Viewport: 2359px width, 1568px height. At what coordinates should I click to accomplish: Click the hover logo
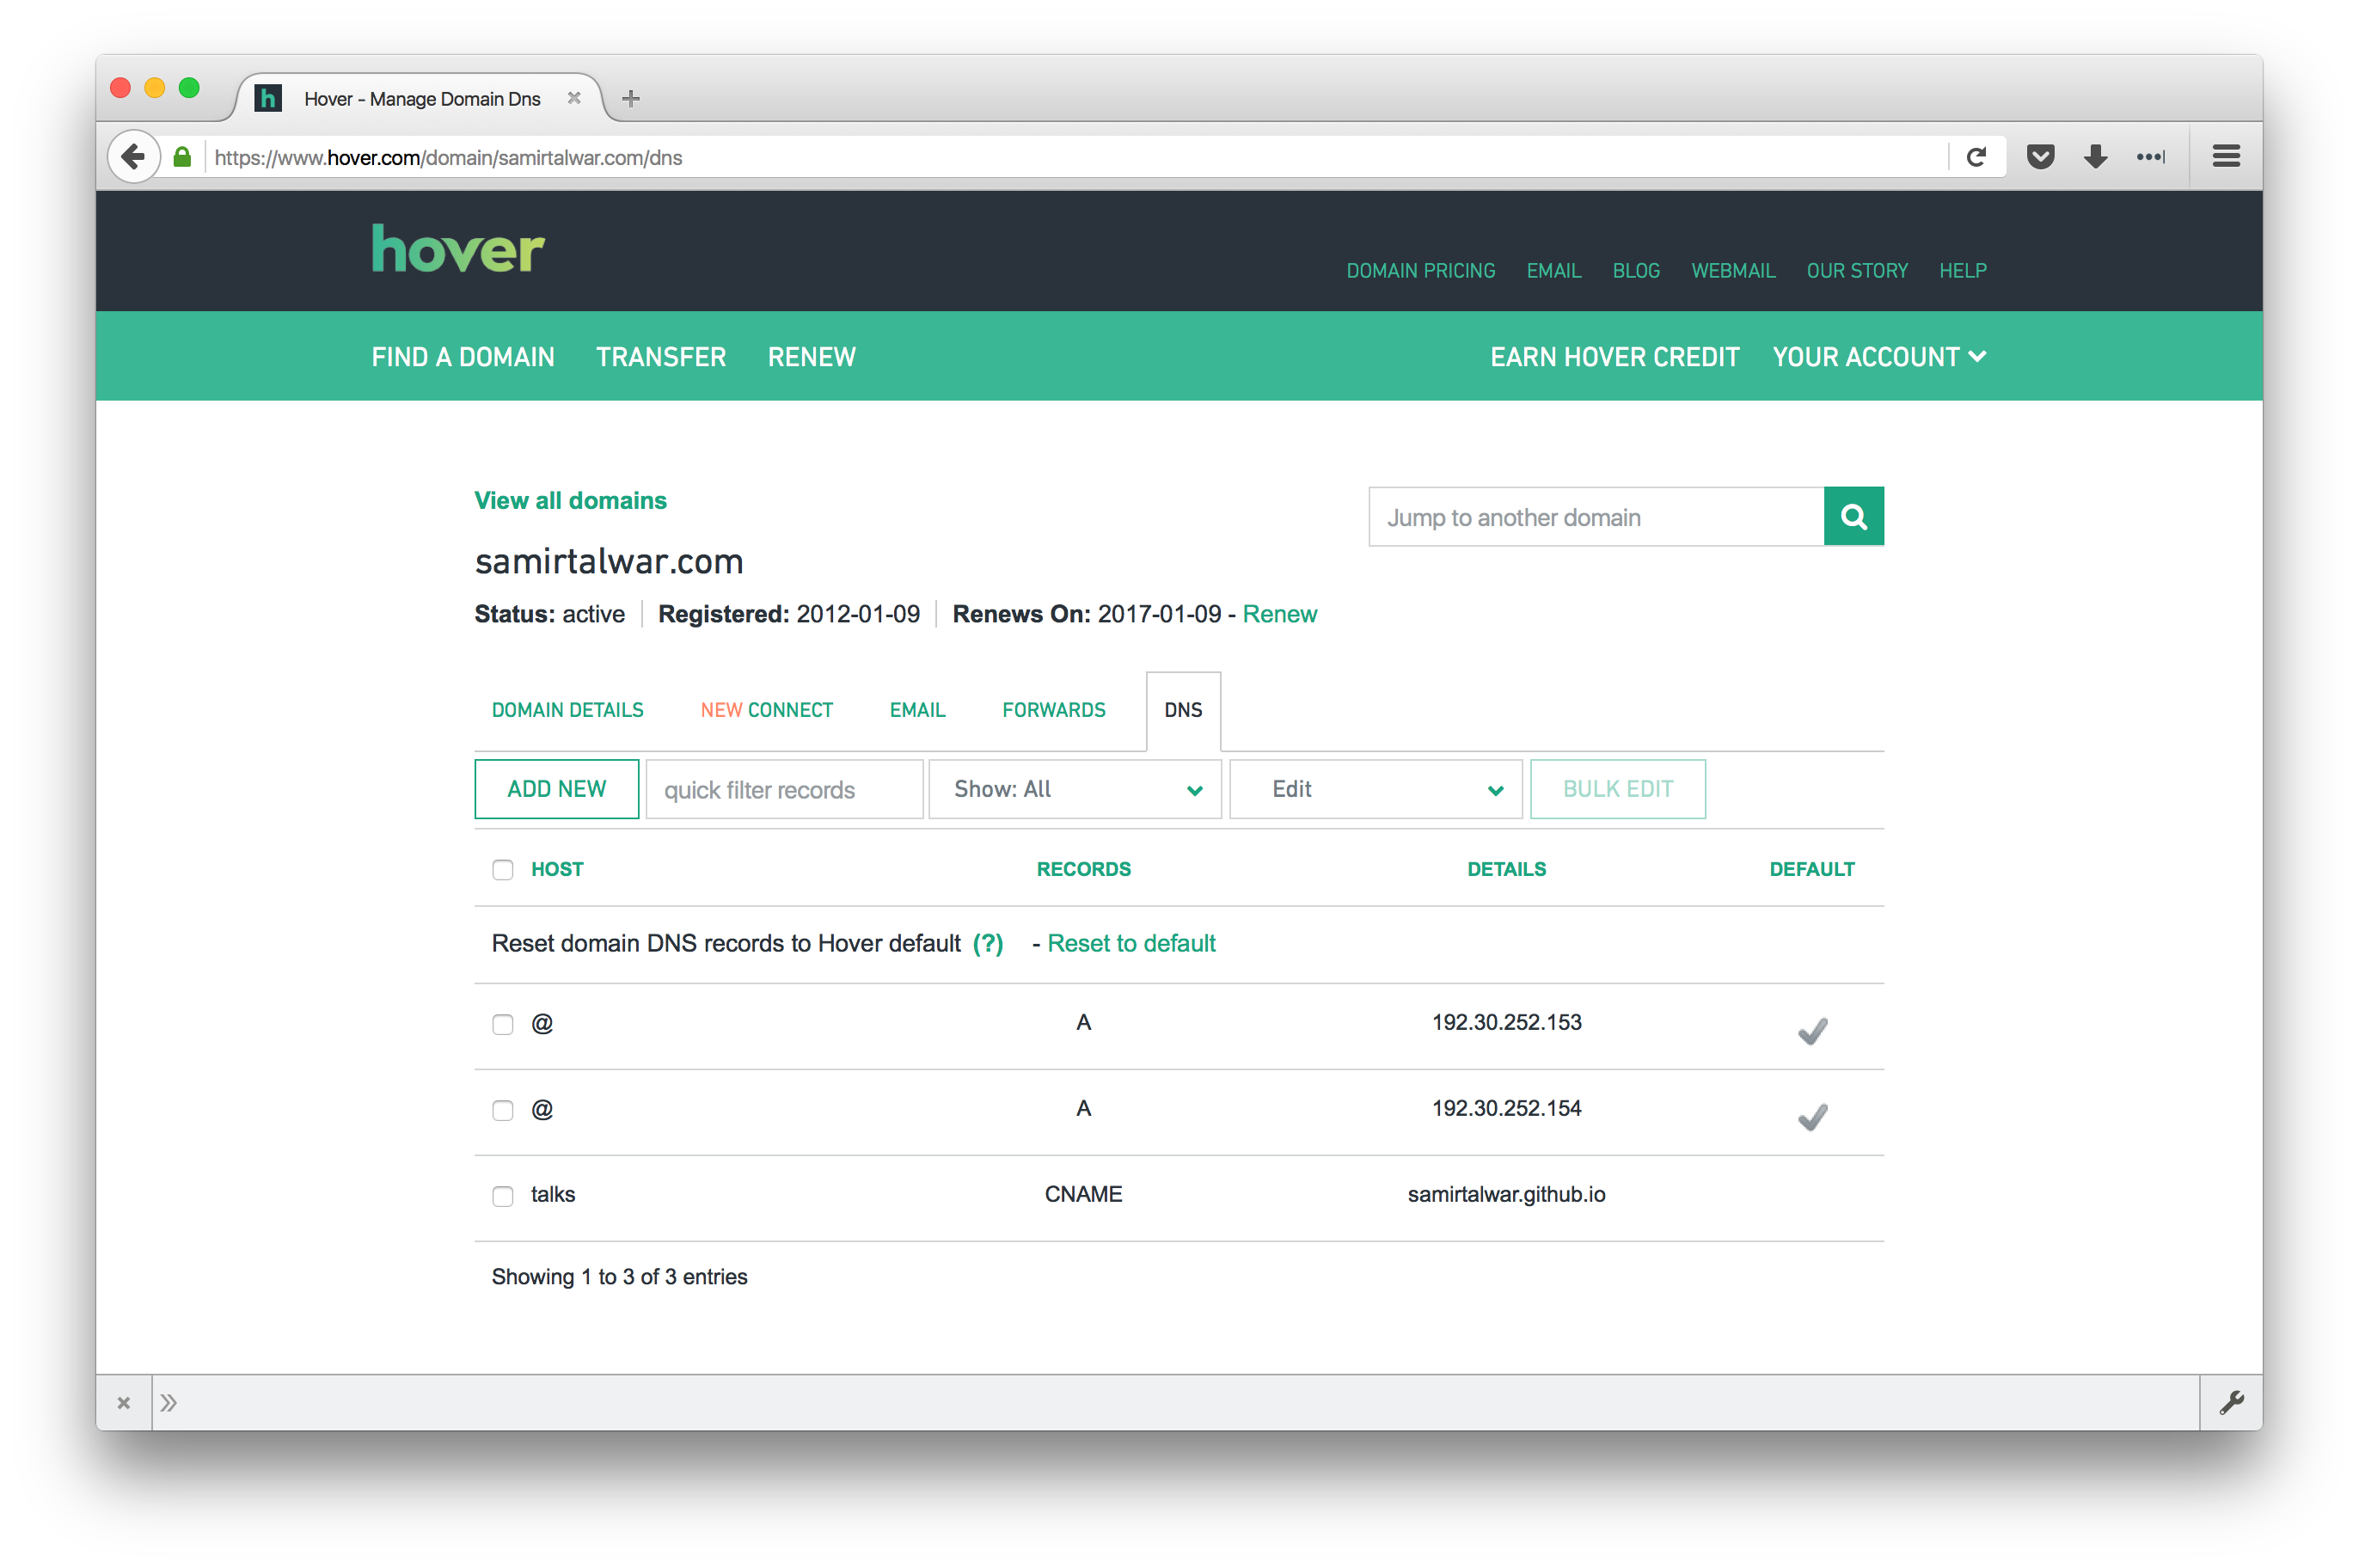click(x=458, y=249)
